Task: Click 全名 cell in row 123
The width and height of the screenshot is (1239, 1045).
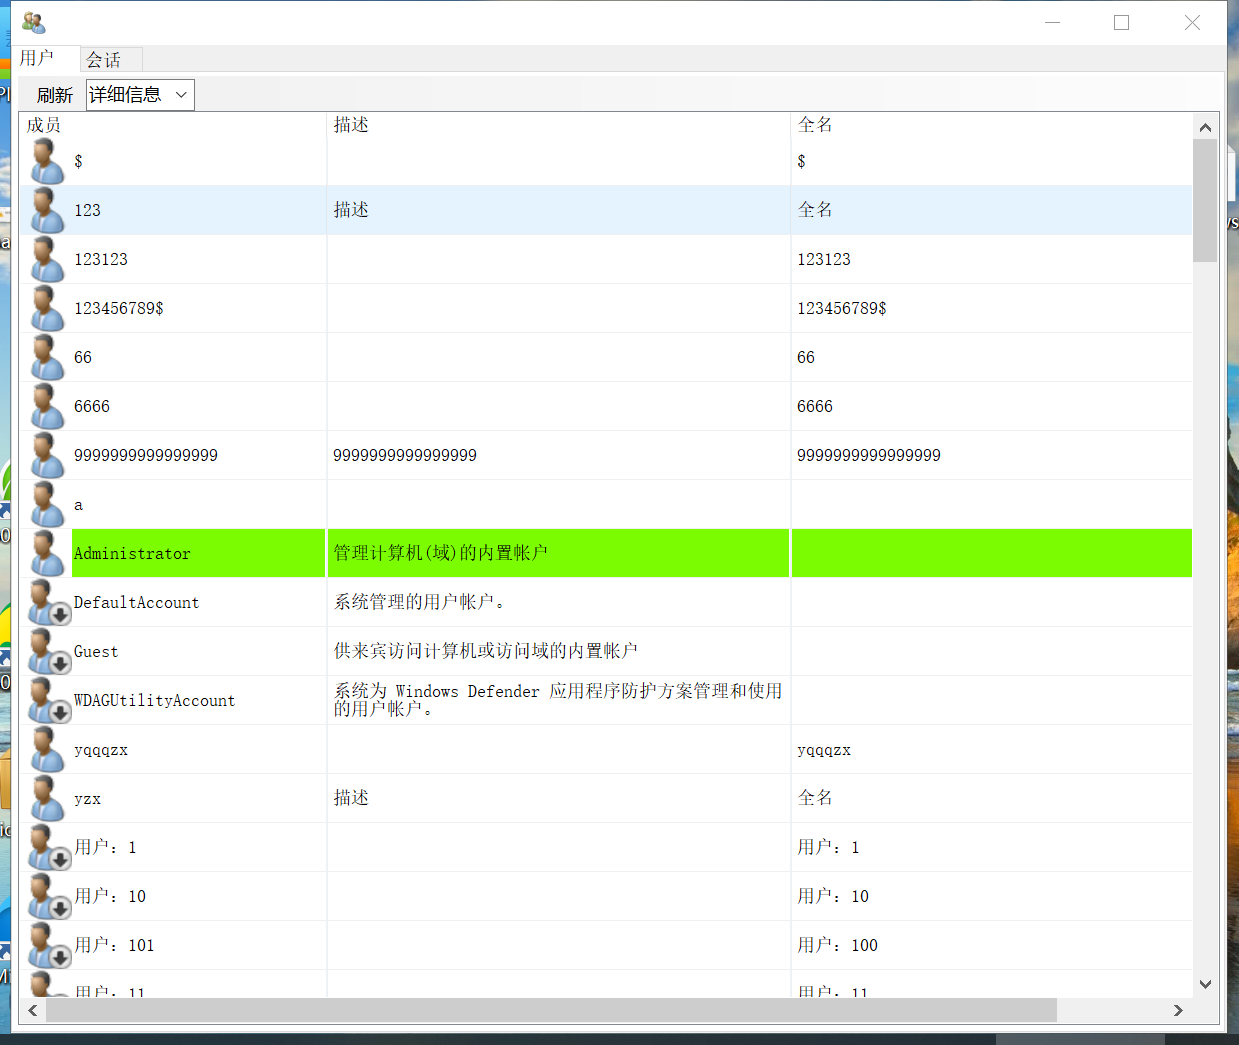Action: 815,210
